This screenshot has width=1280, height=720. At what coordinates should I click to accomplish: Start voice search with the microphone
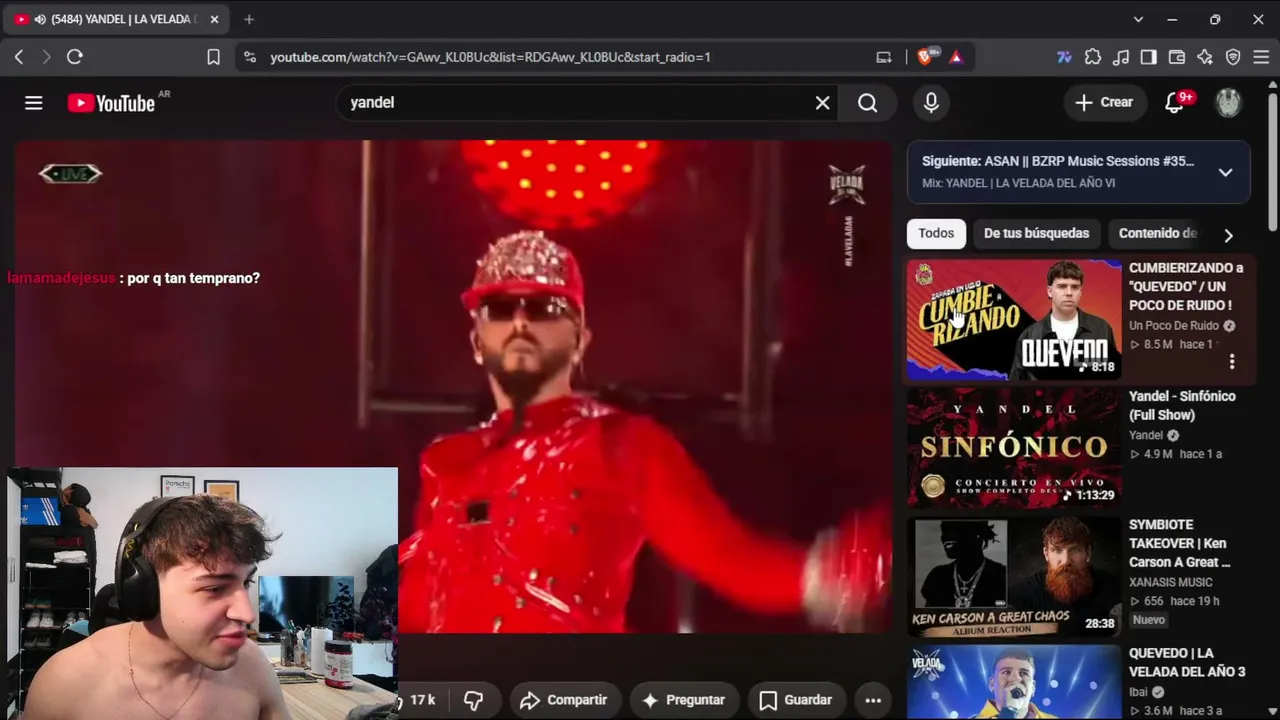pos(931,103)
